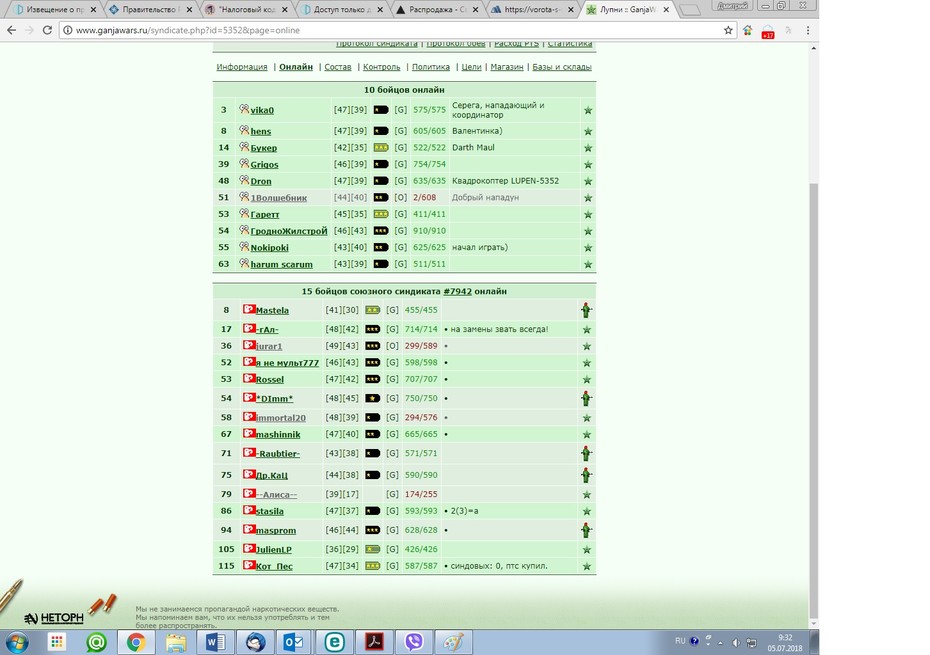Screen dimensions: 930x655
Task: Open allied syndicate #7942 link
Action: (457, 291)
